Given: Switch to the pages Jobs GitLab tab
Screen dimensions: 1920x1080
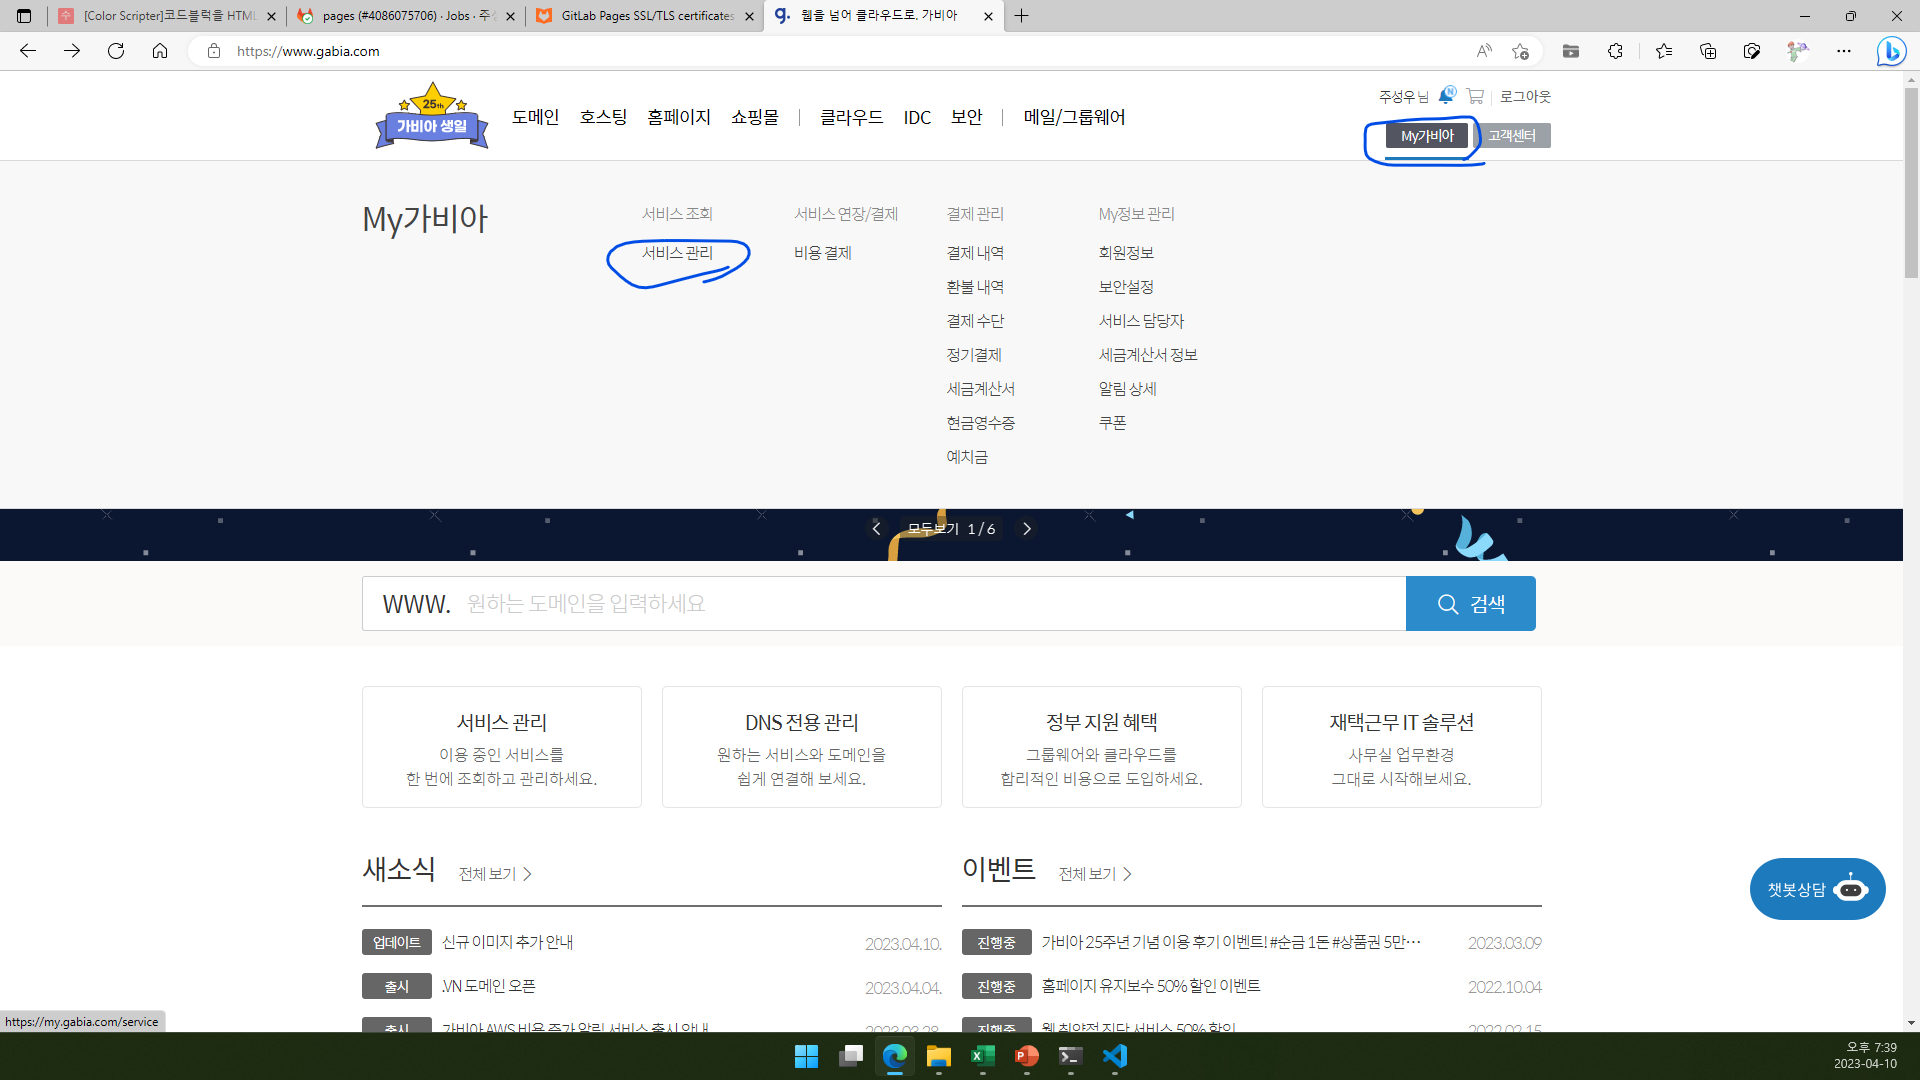Looking at the screenshot, I should [405, 16].
